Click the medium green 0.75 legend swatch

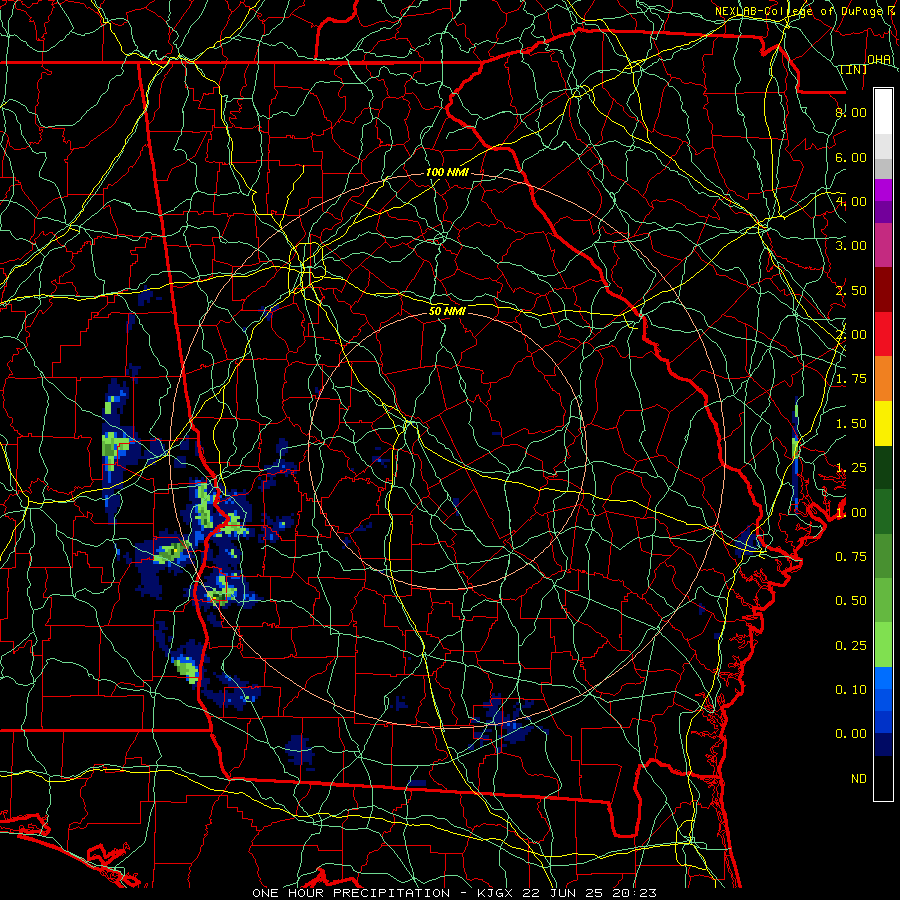[x=883, y=557]
